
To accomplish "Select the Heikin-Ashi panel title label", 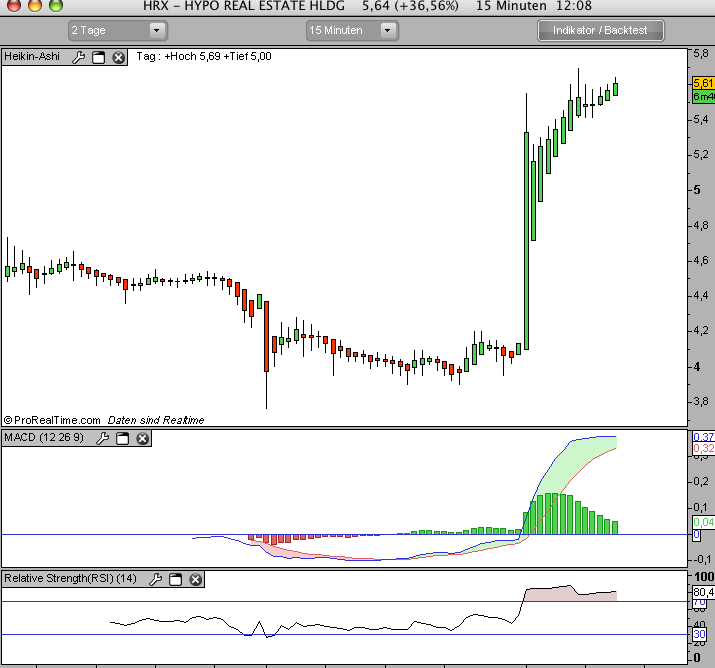I will [33, 57].
